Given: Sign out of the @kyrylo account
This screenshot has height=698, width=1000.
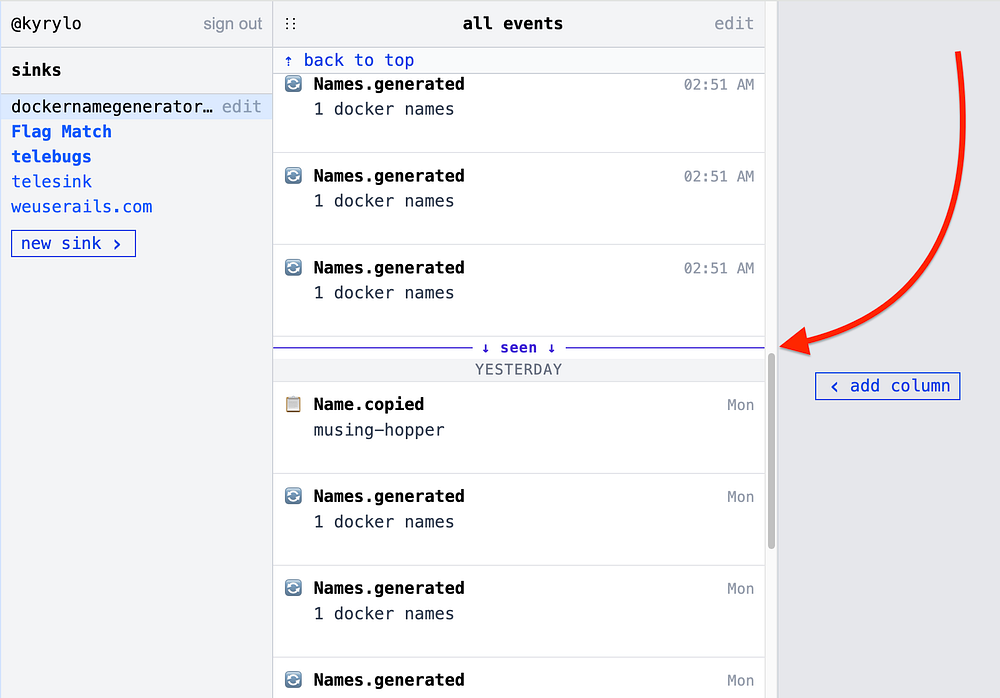Looking at the screenshot, I should tap(232, 24).
